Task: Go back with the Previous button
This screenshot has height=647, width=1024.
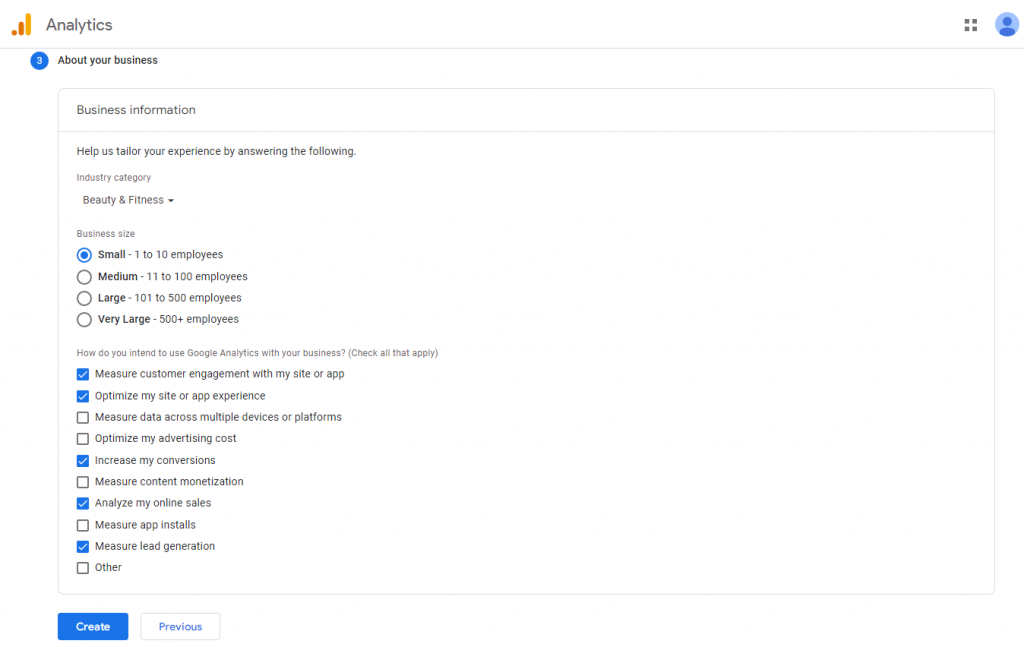Action: [x=180, y=627]
